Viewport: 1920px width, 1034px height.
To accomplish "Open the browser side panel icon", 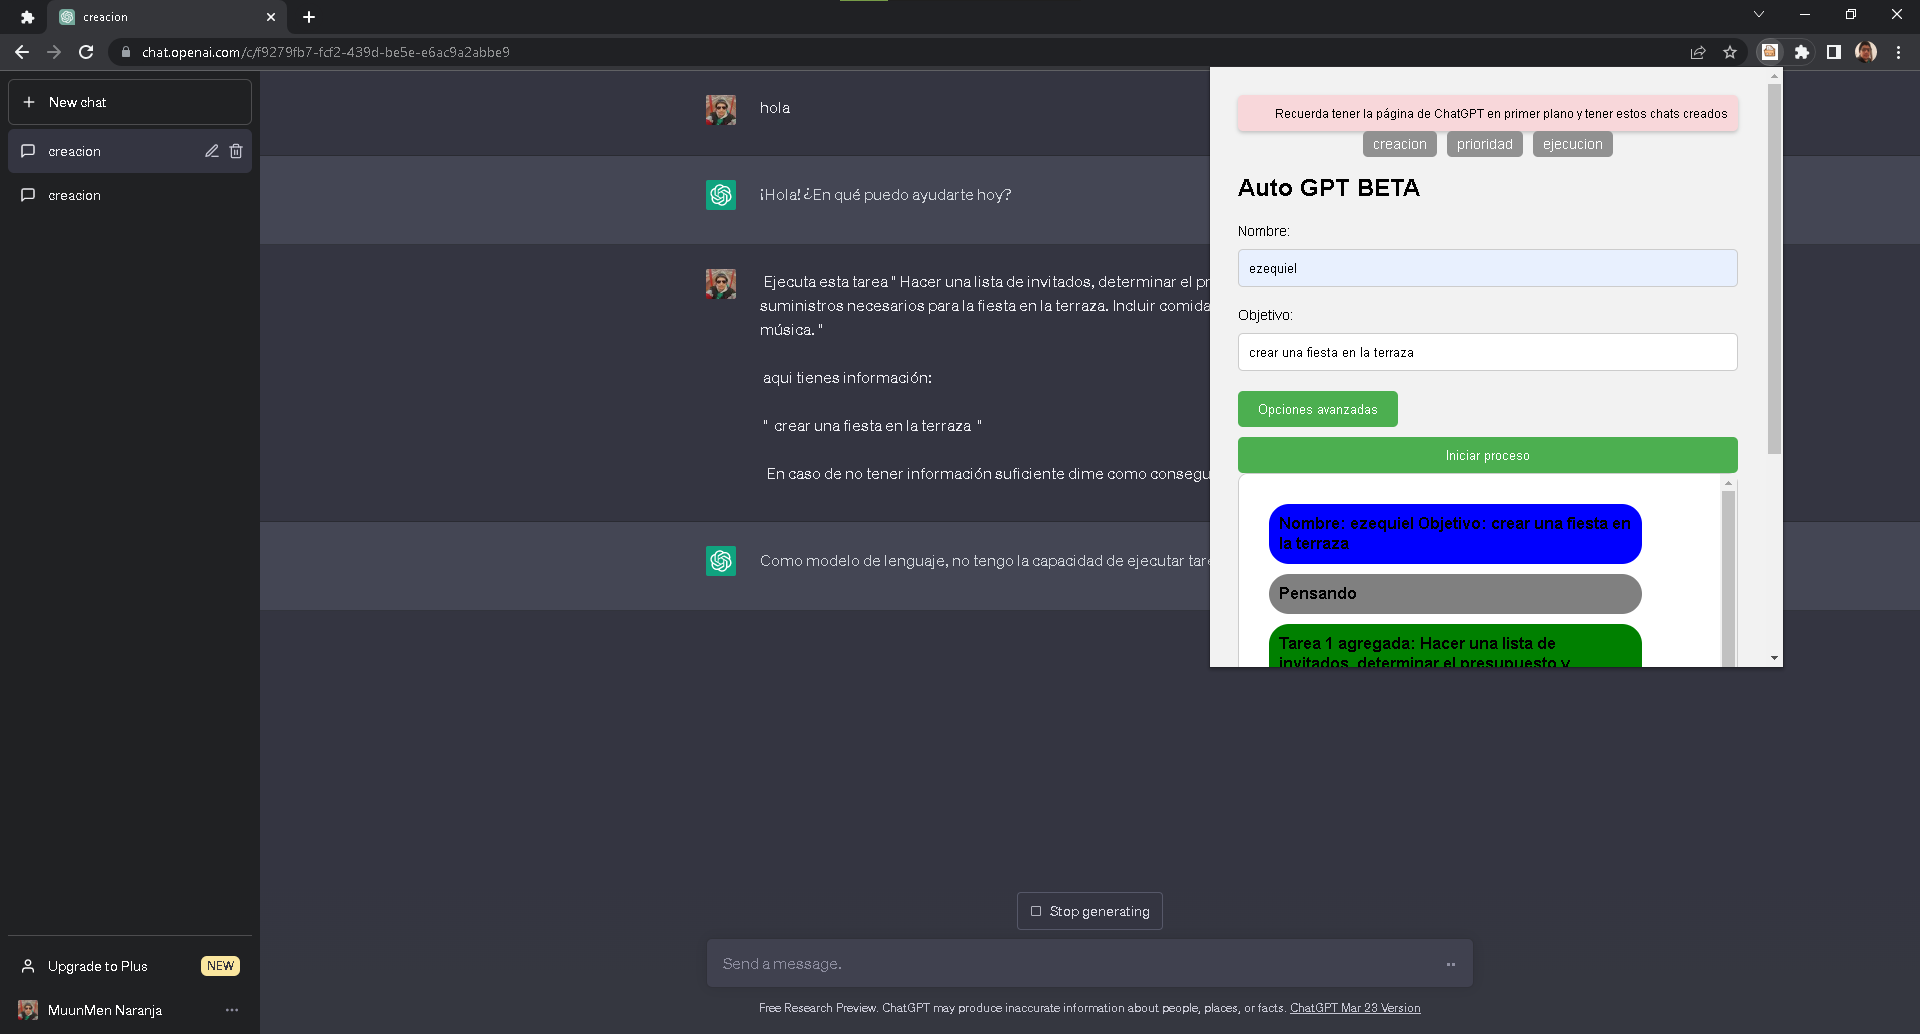I will click(x=1834, y=52).
